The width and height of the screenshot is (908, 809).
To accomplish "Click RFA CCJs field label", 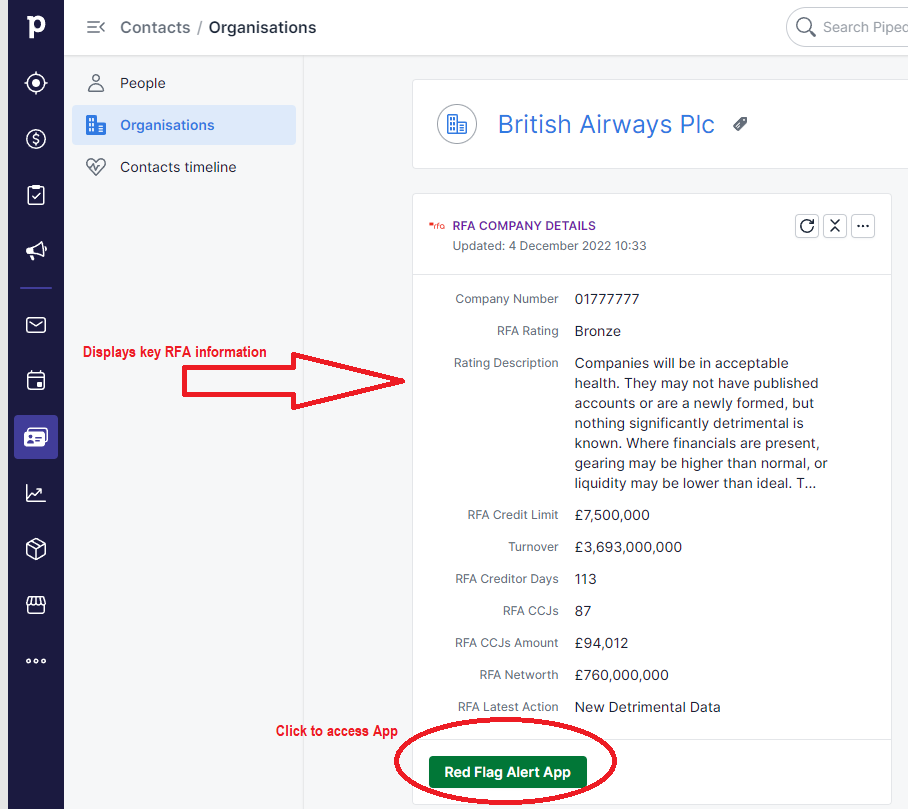I will (530, 611).
